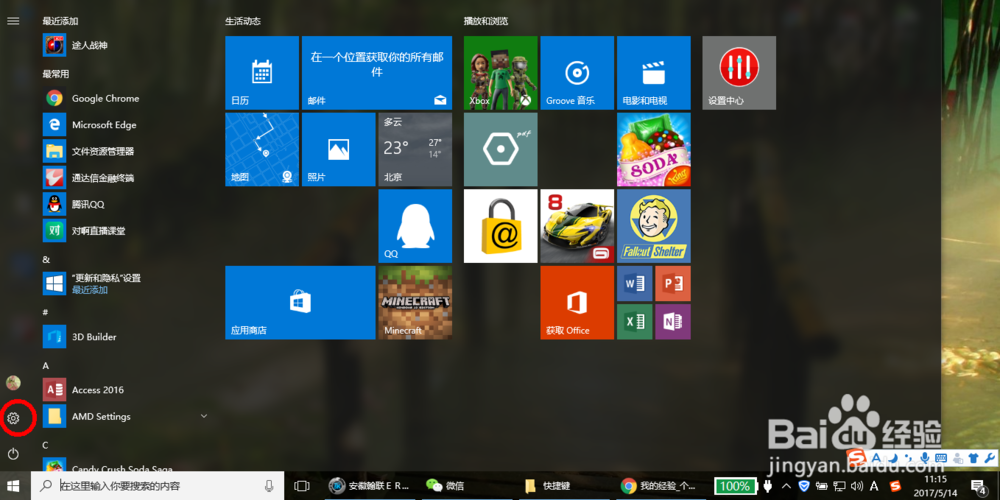Viewport: 1000px width, 500px height.
Task: Open the 应用商店 store tile
Action: pos(300,302)
